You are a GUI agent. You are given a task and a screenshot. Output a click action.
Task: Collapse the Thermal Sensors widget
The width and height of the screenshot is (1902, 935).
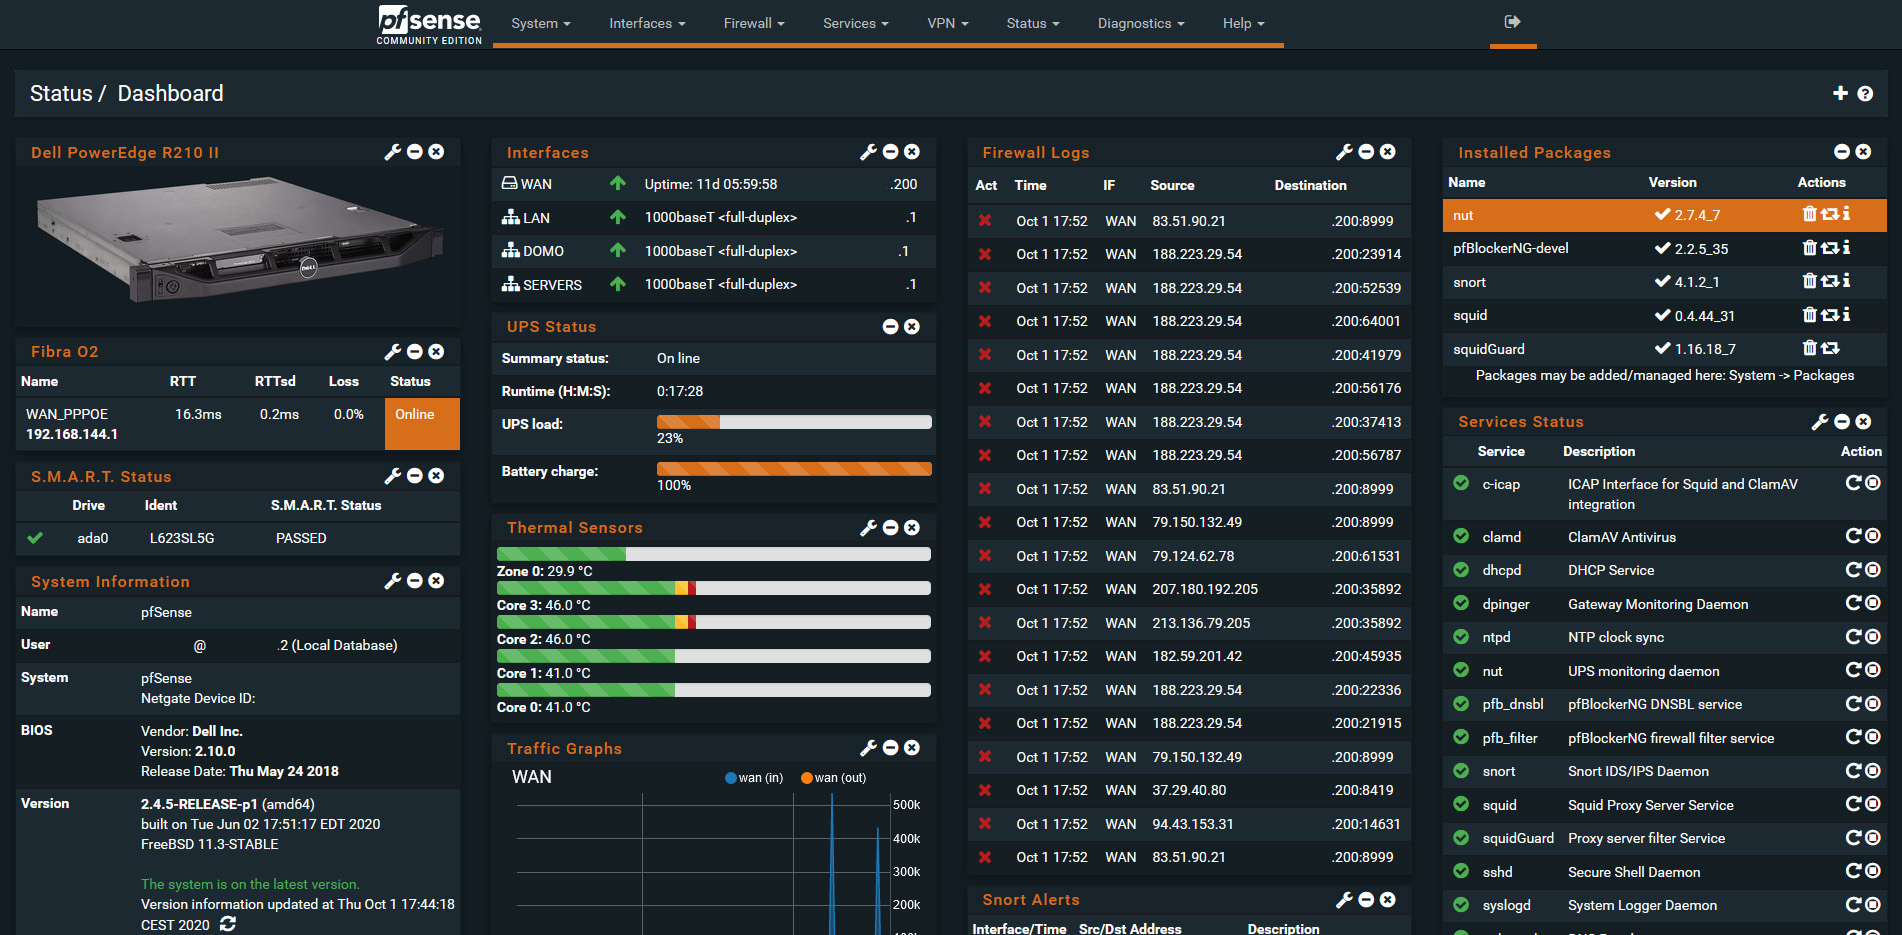(x=890, y=527)
